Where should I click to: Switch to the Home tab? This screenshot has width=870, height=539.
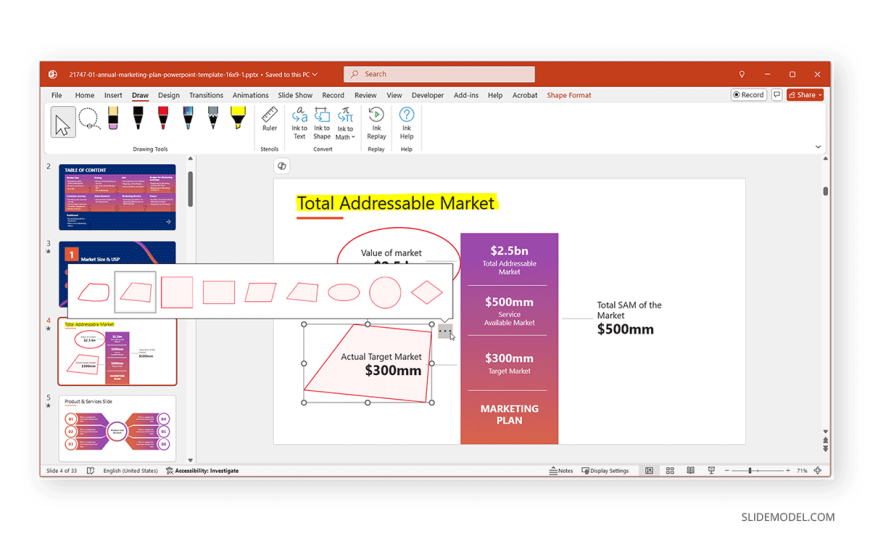pyautogui.click(x=85, y=95)
